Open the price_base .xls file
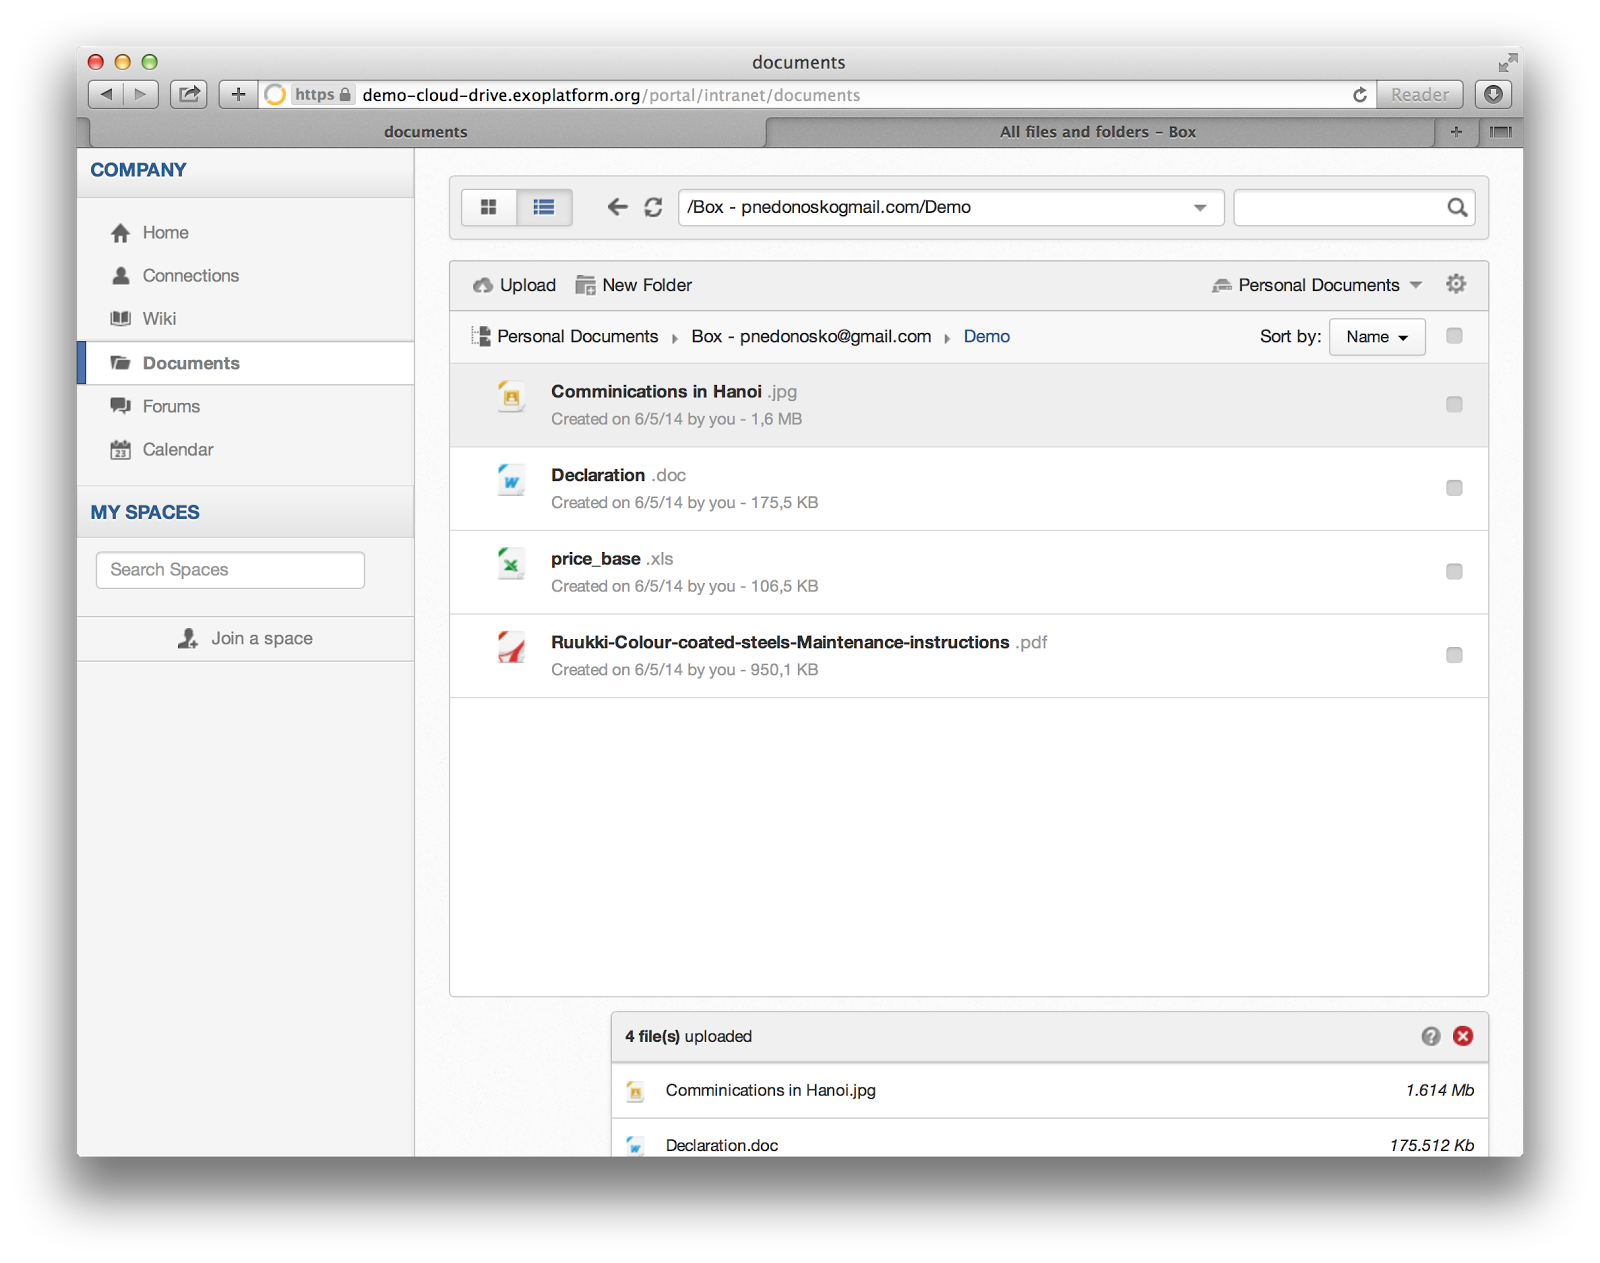 (x=612, y=558)
